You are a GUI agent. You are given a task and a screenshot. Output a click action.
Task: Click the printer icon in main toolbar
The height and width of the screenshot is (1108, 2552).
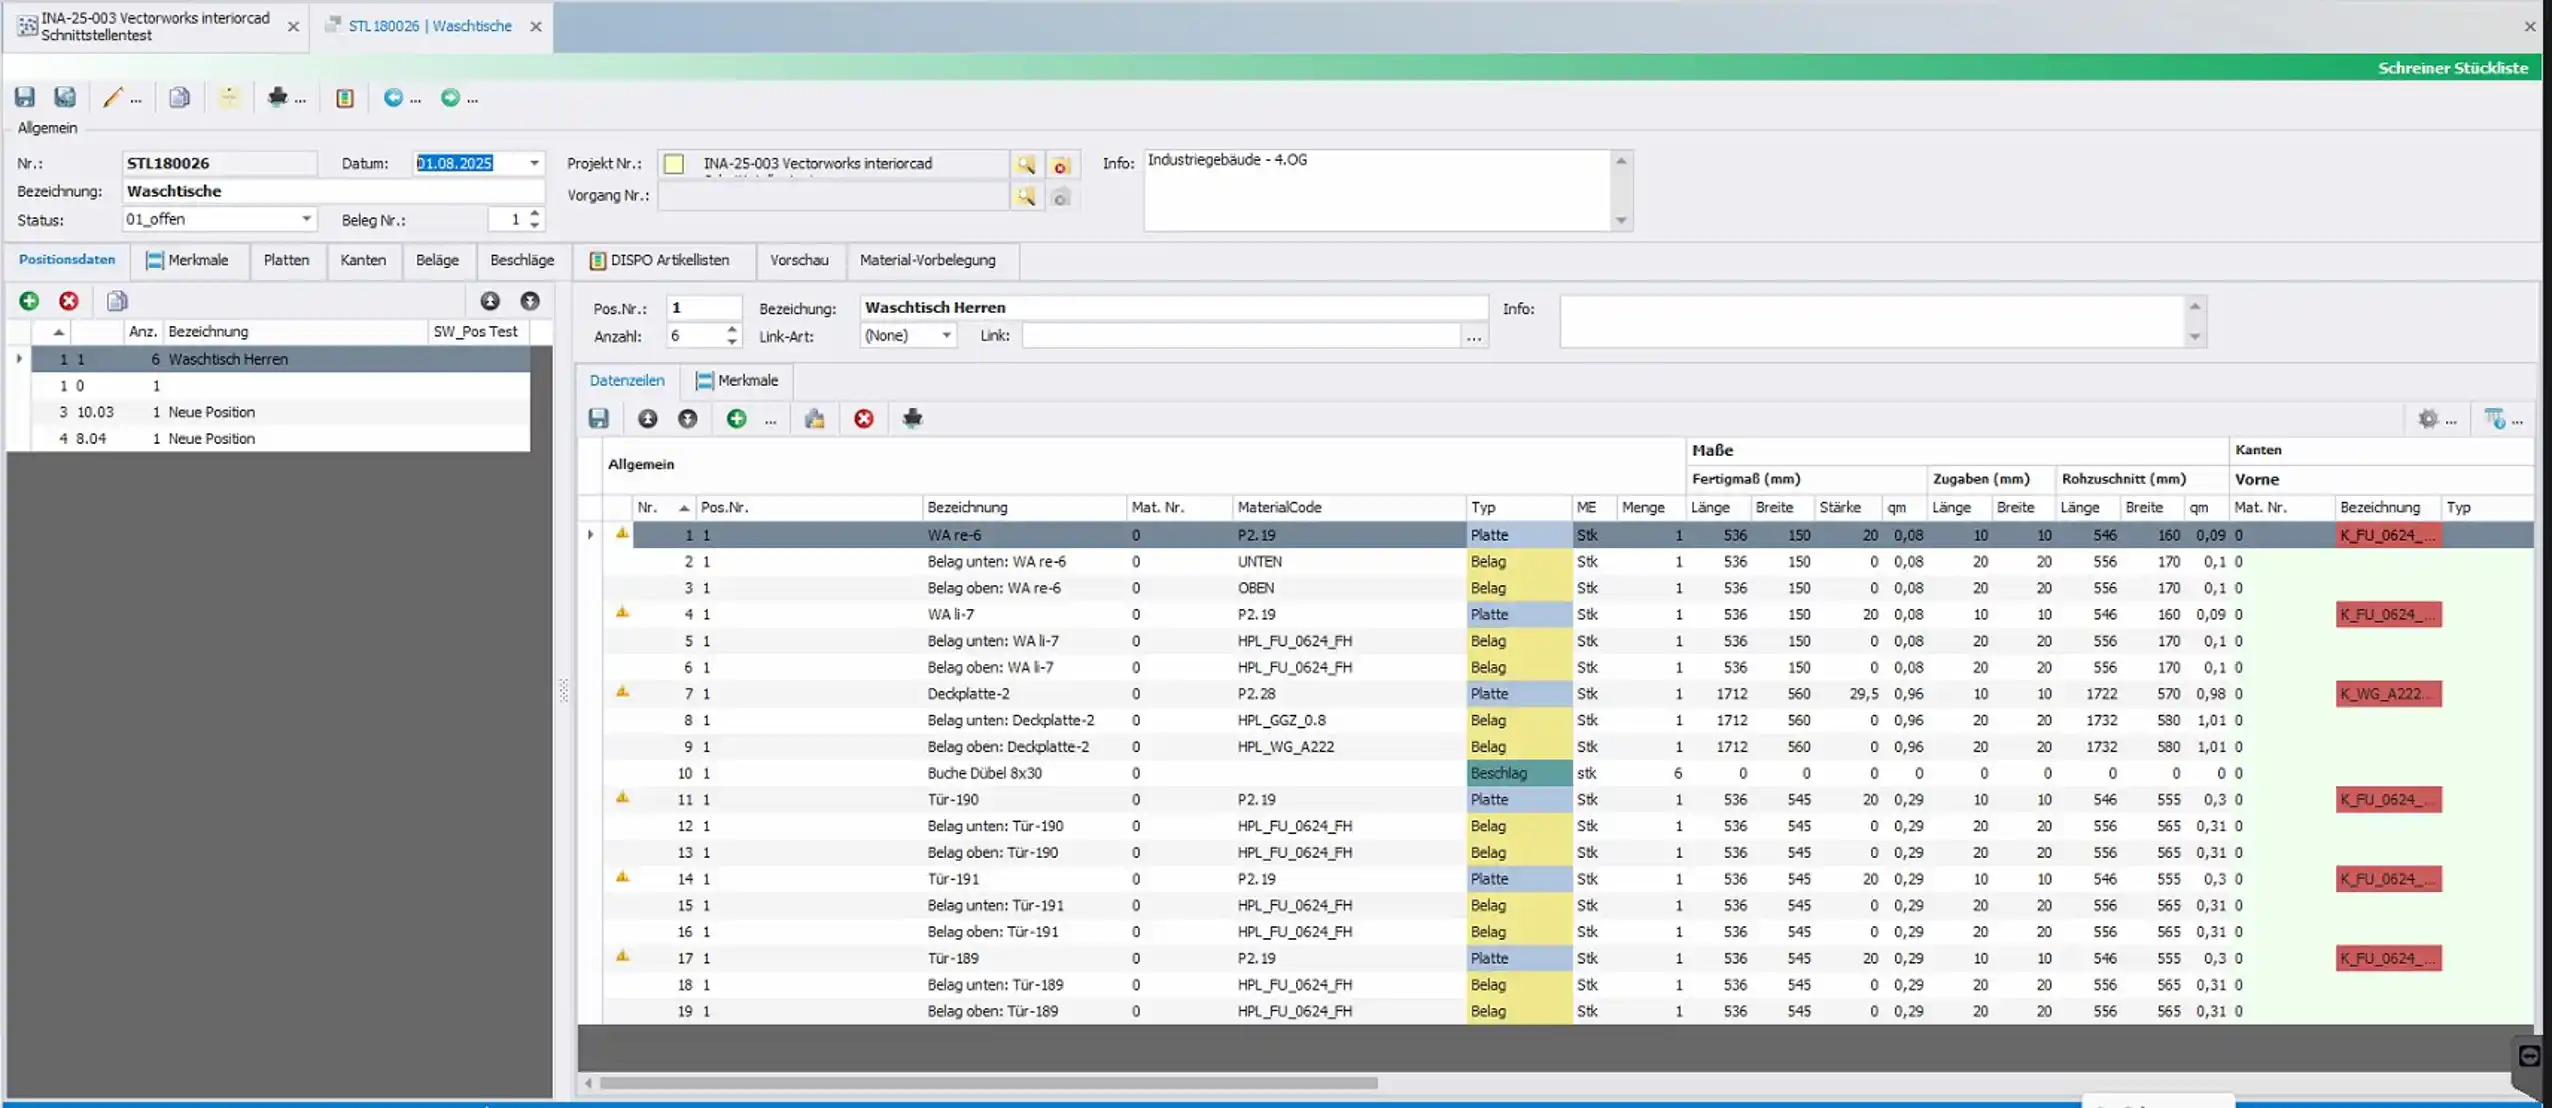[277, 97]
